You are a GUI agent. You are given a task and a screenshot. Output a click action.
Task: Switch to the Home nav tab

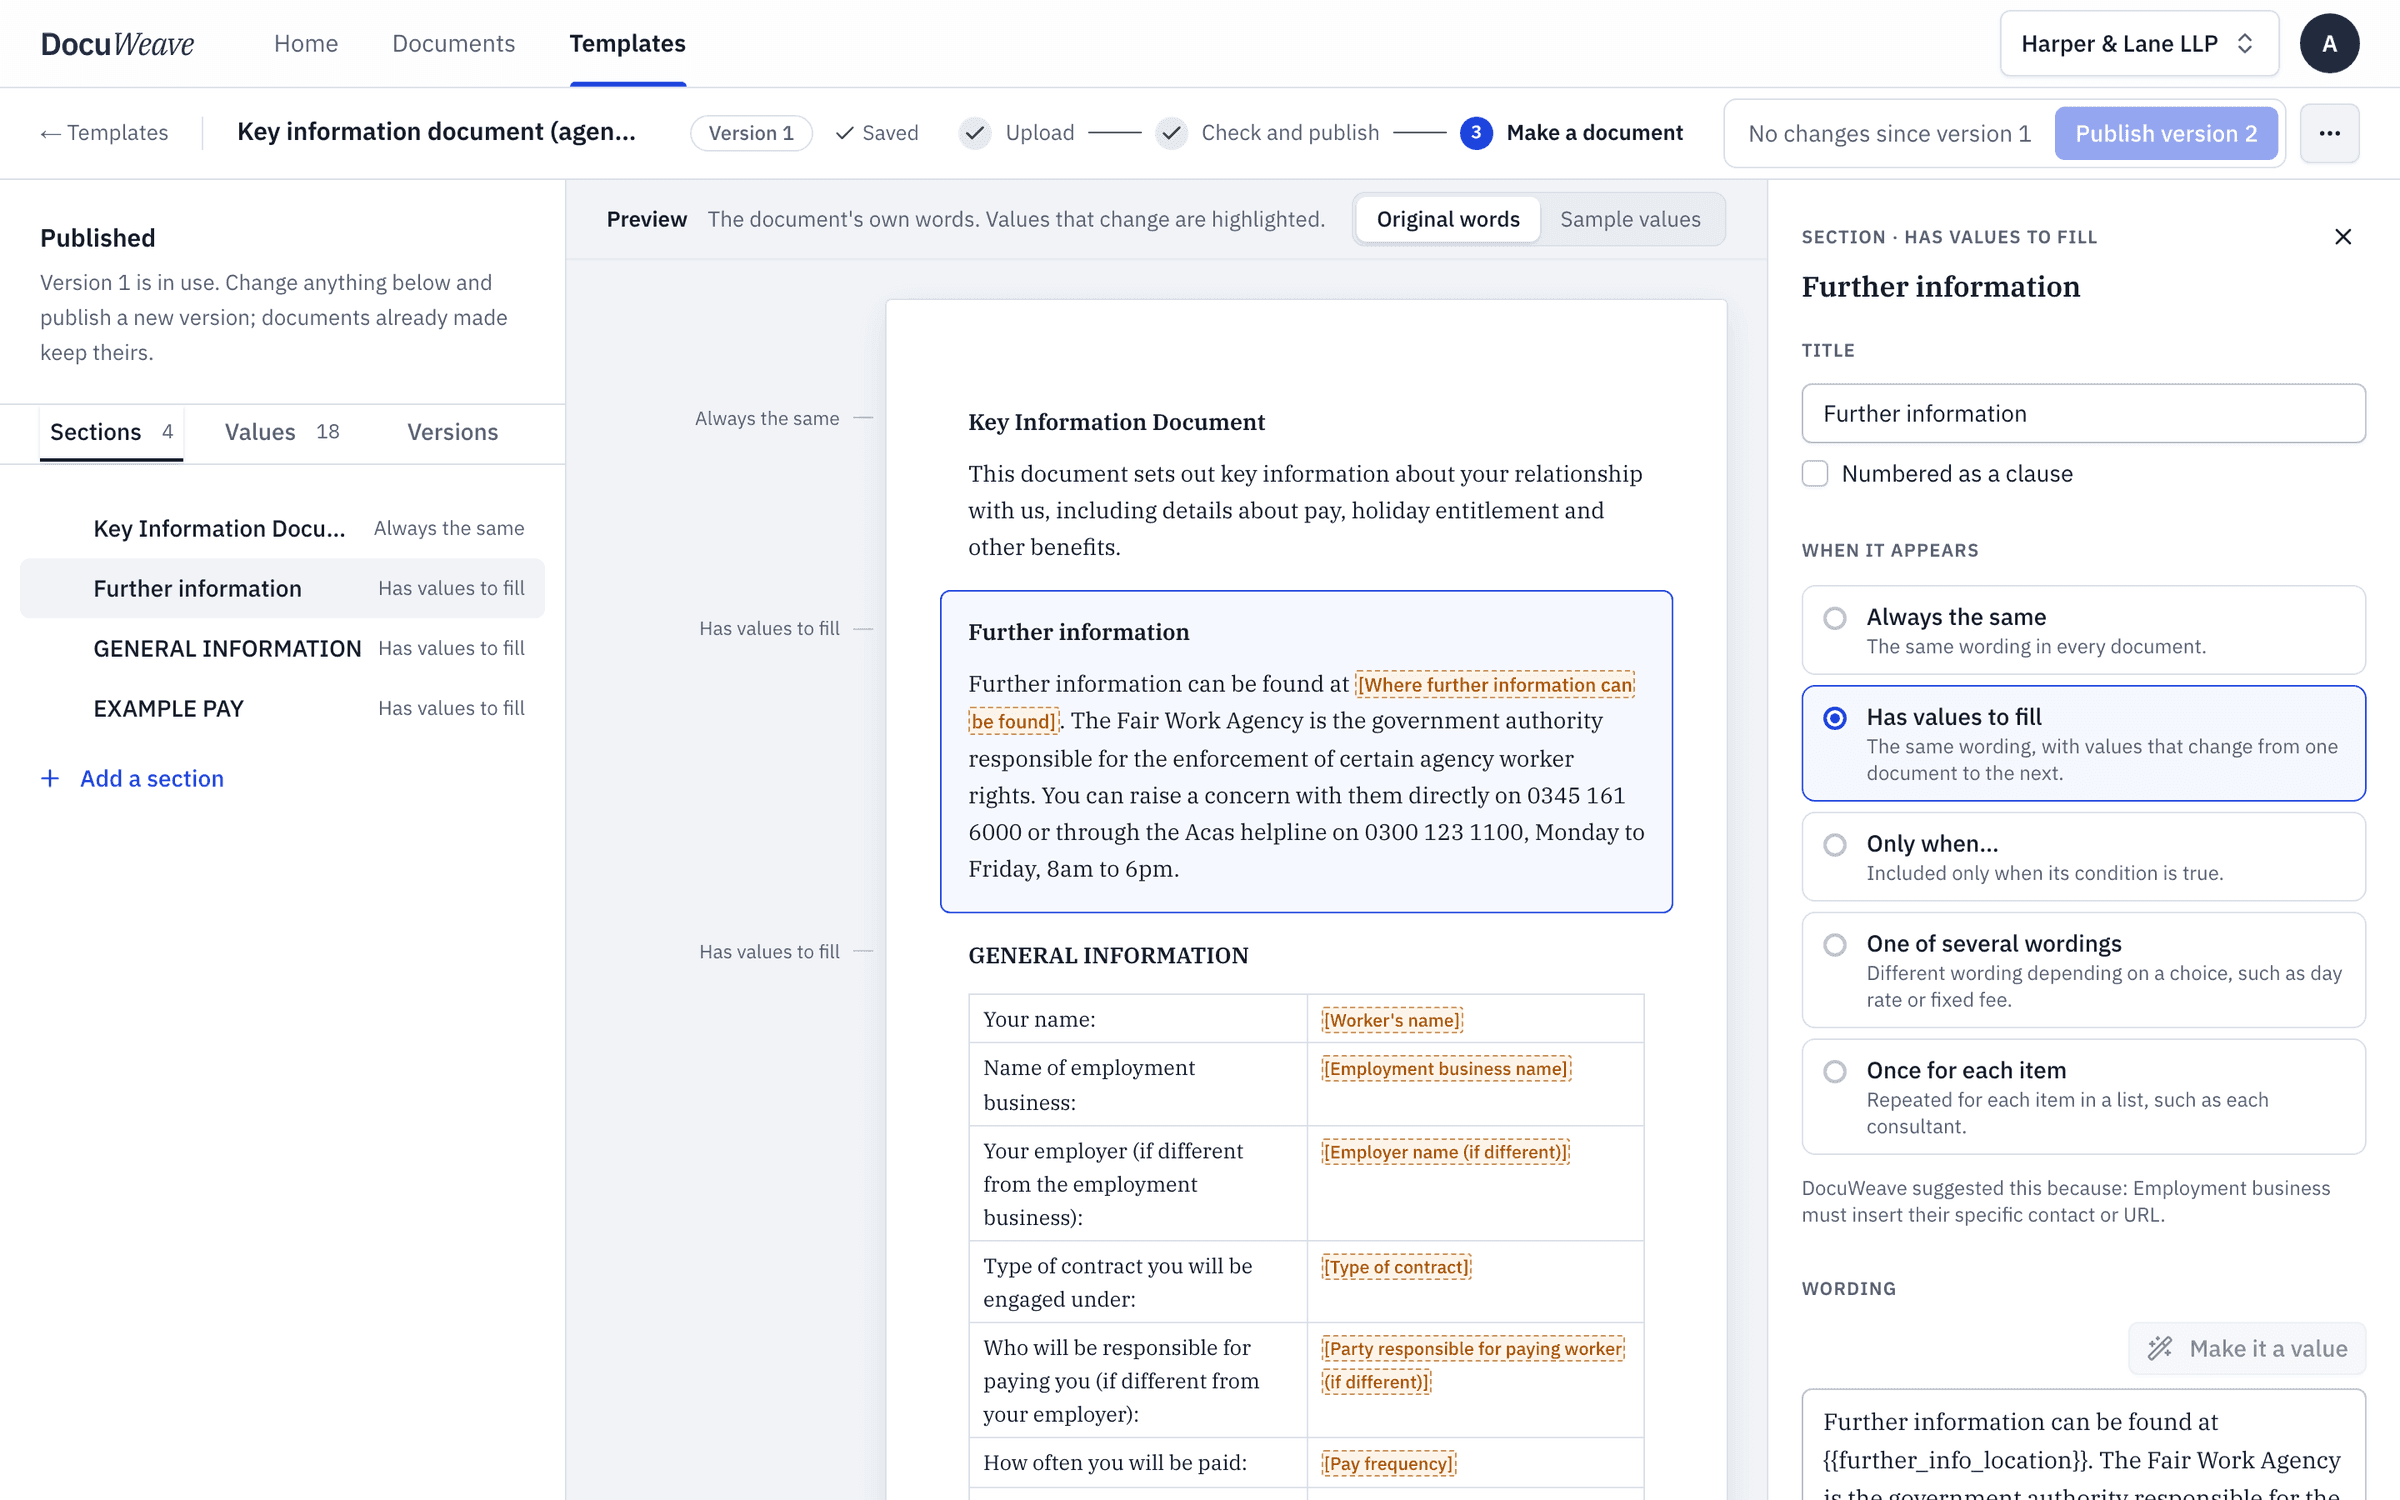click(x=306, y=44)
